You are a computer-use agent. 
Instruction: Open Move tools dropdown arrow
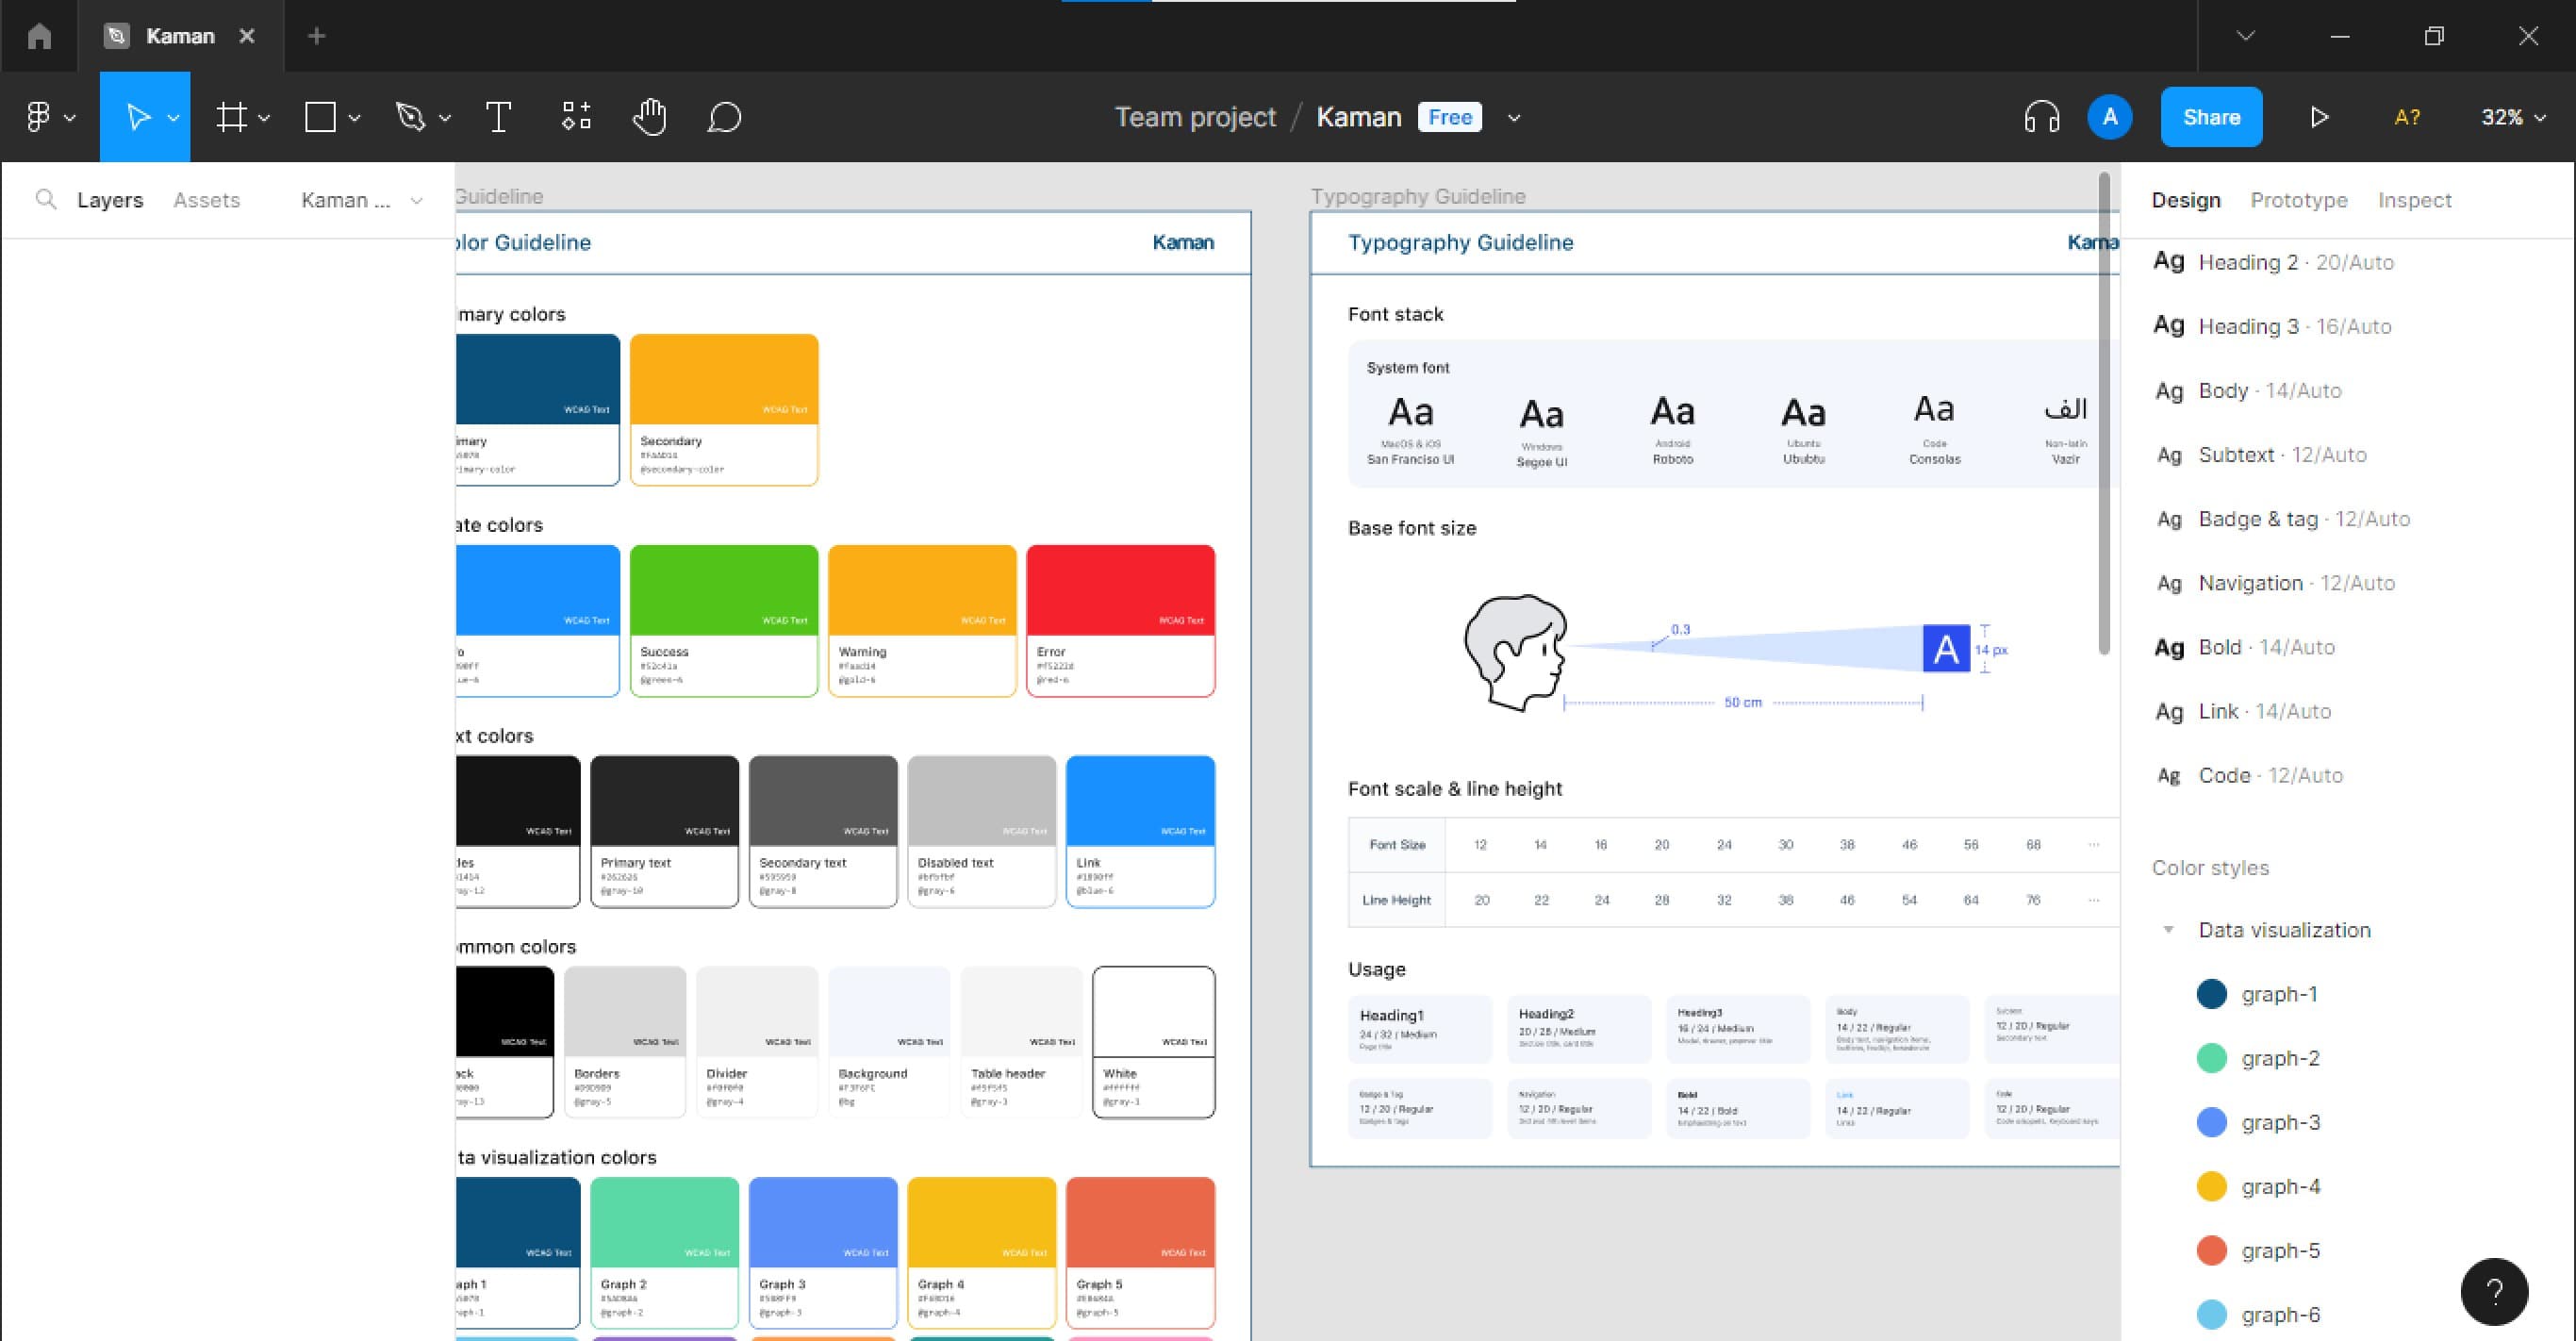[173, 118]
